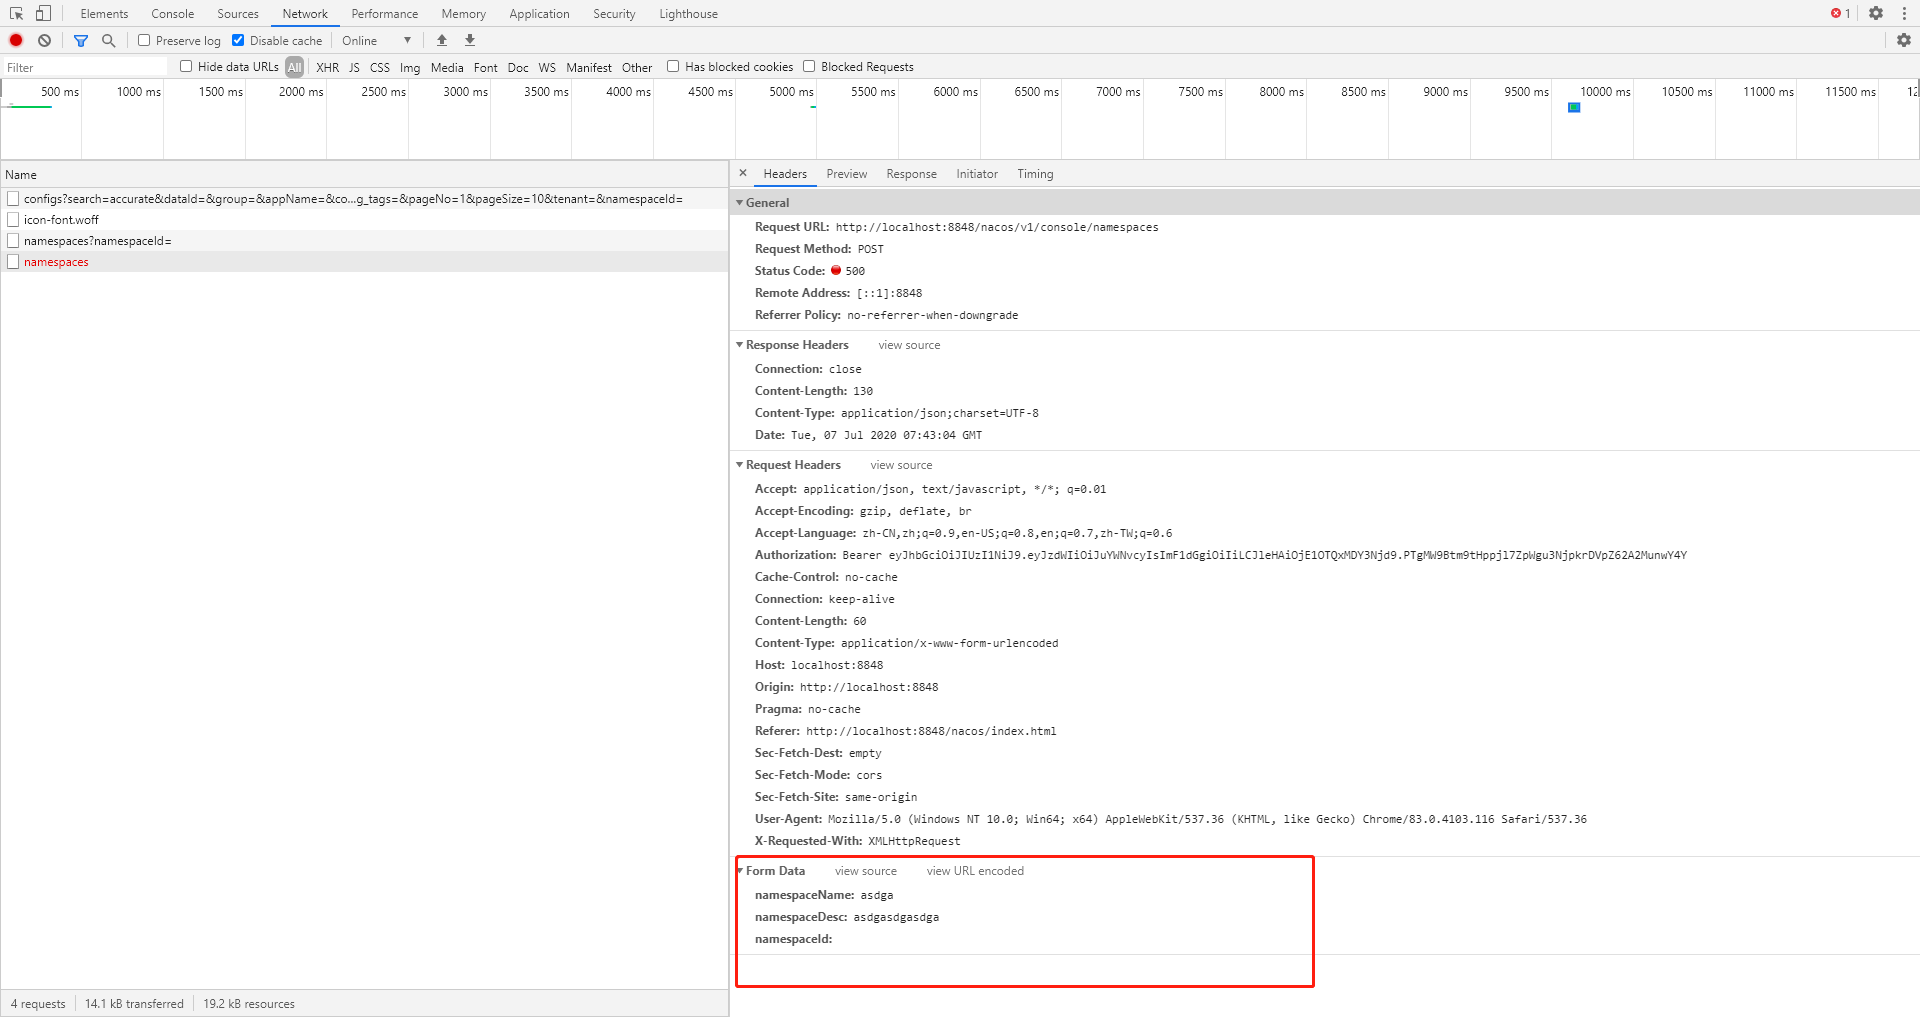This screenshot has height=1017, width=1920.
Task: Toggle the network filter bar funnel
Action: pyautogui.click(x=81, y=40)
